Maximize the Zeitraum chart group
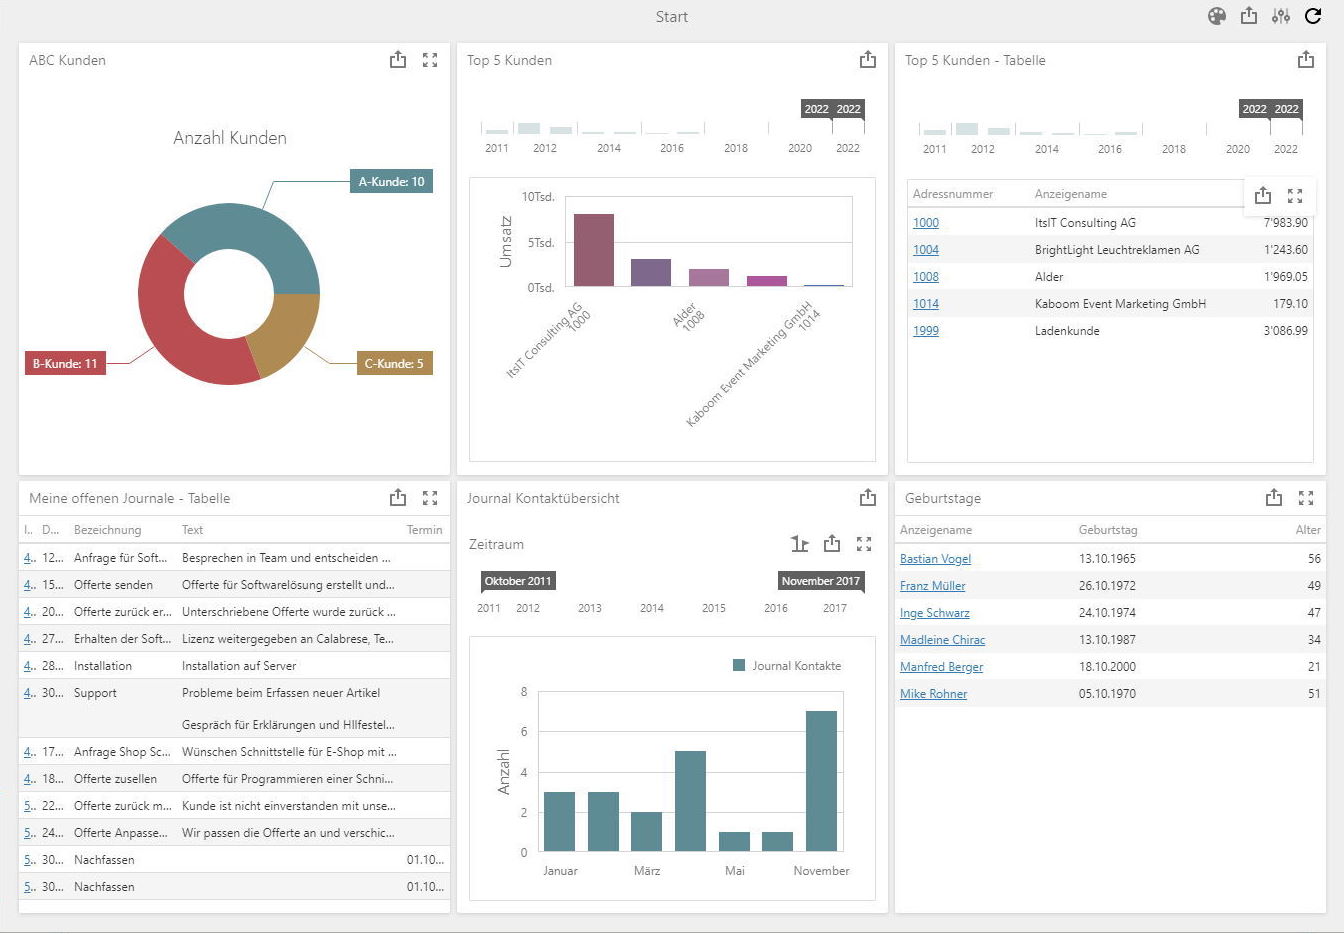 pyautogui.click(x=864, y=544)
